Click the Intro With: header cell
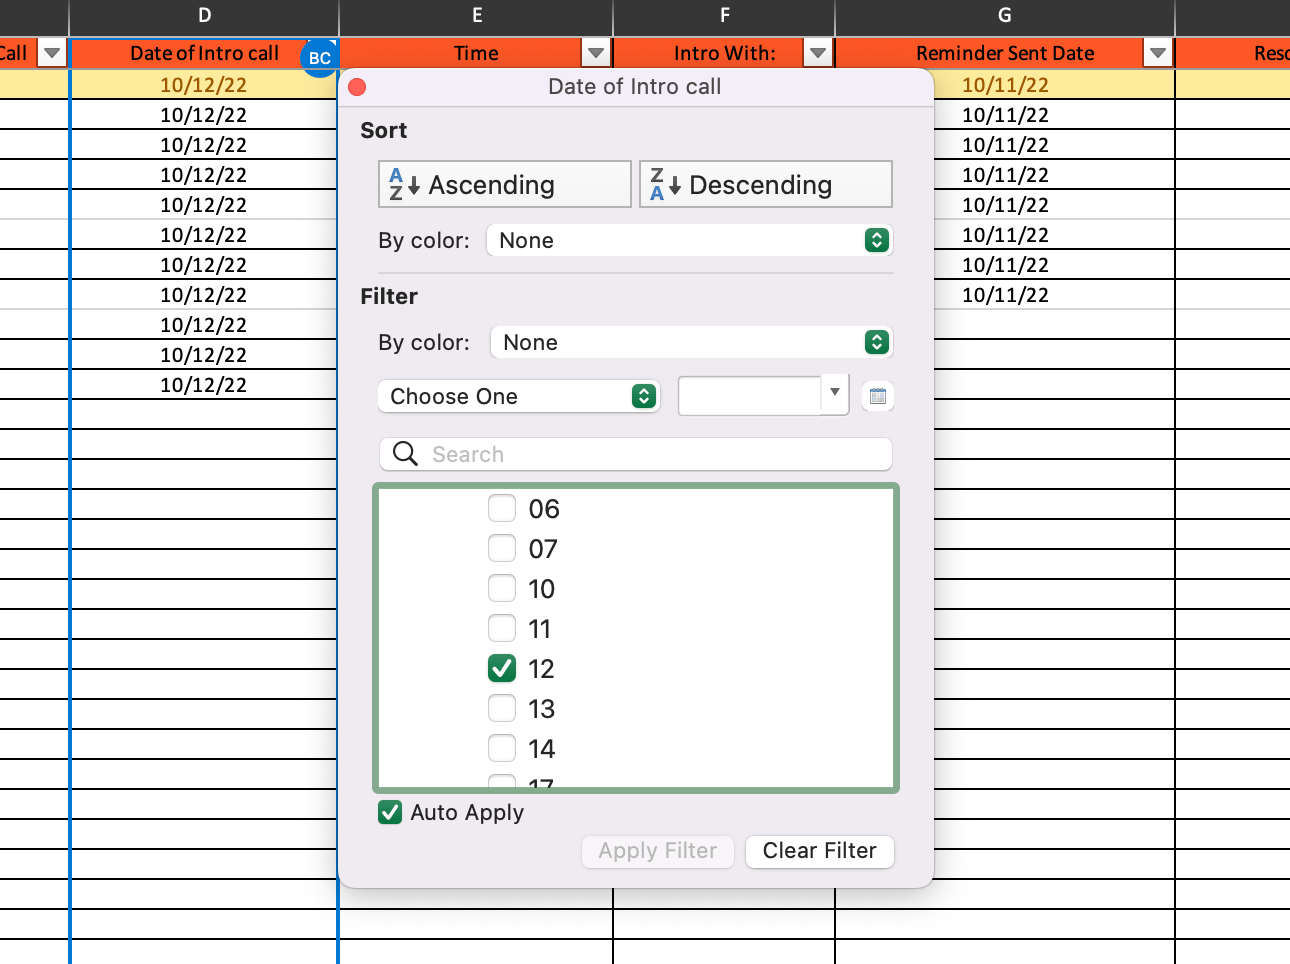Image resolution: width=1290 pixels, height=964 pixels. point(724,53)
